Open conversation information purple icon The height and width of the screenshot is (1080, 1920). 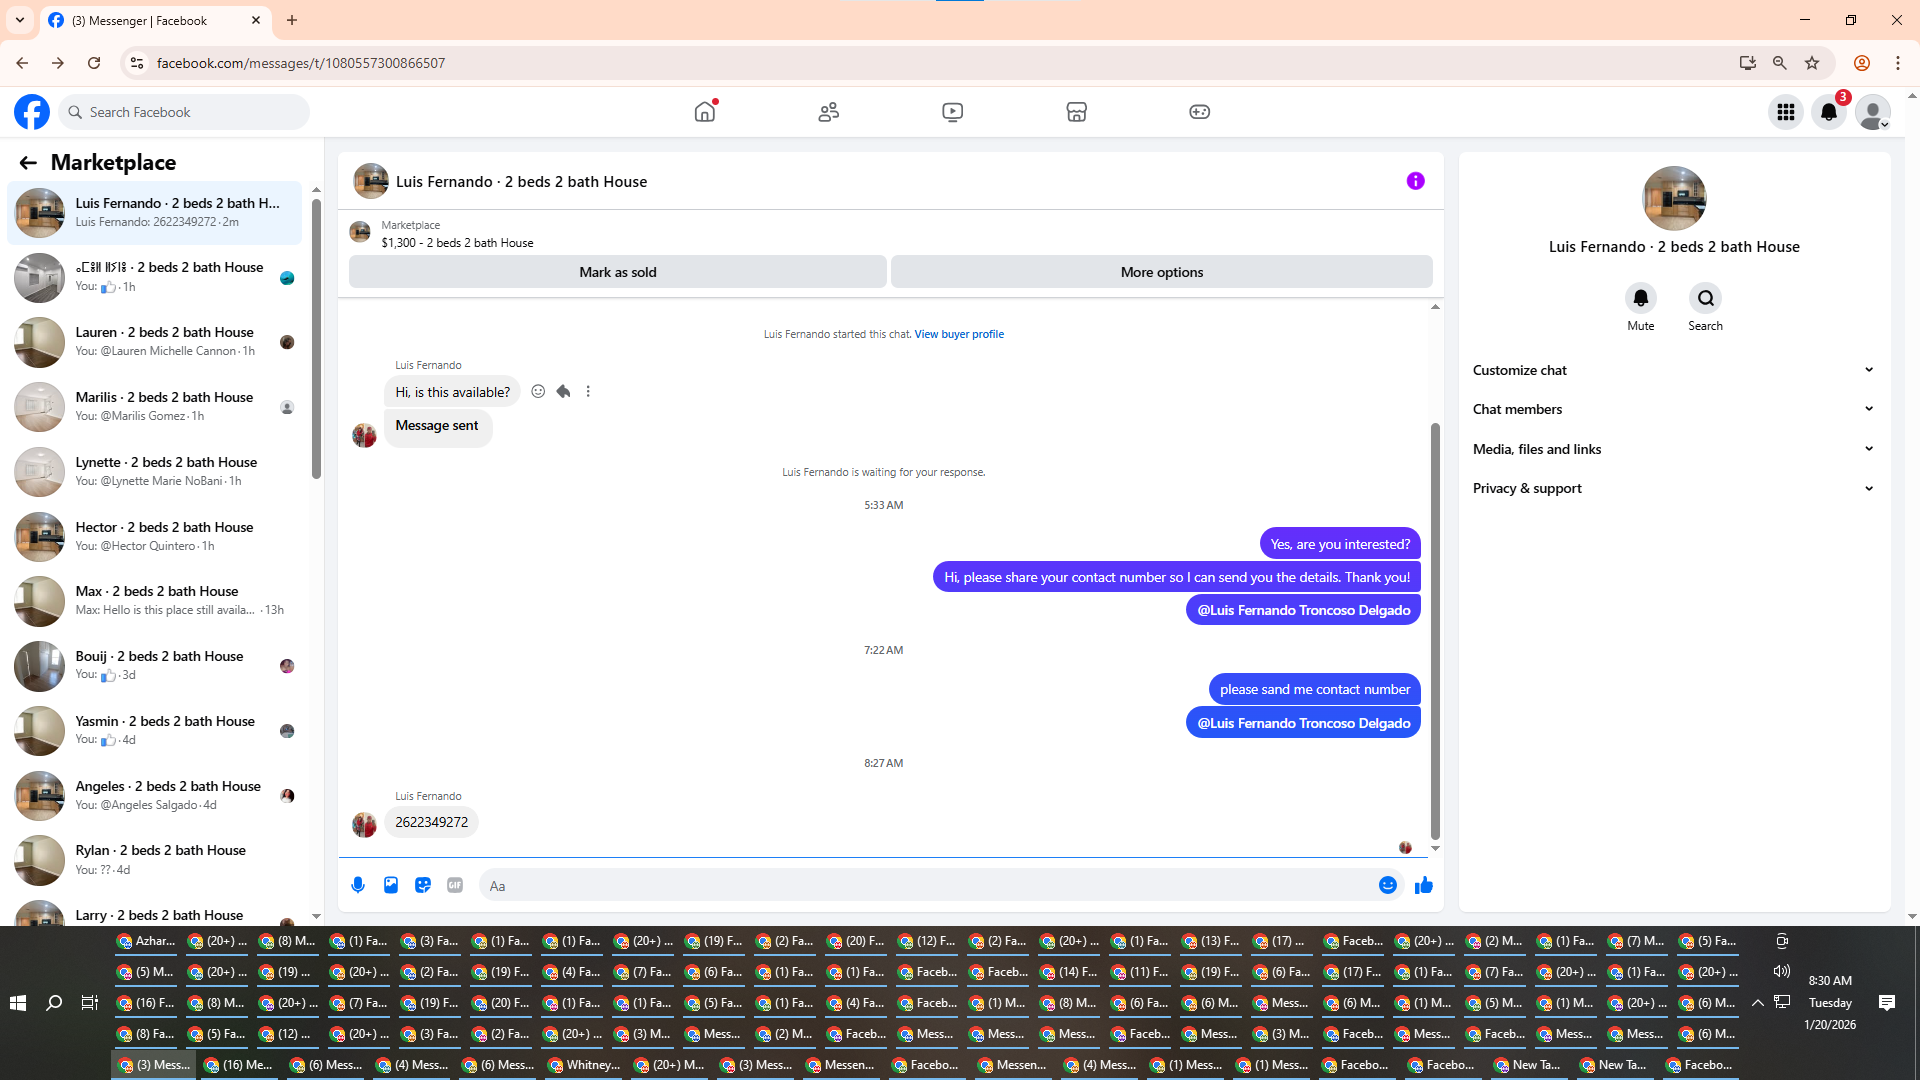pyautogui.click(x=1415, y=181)
